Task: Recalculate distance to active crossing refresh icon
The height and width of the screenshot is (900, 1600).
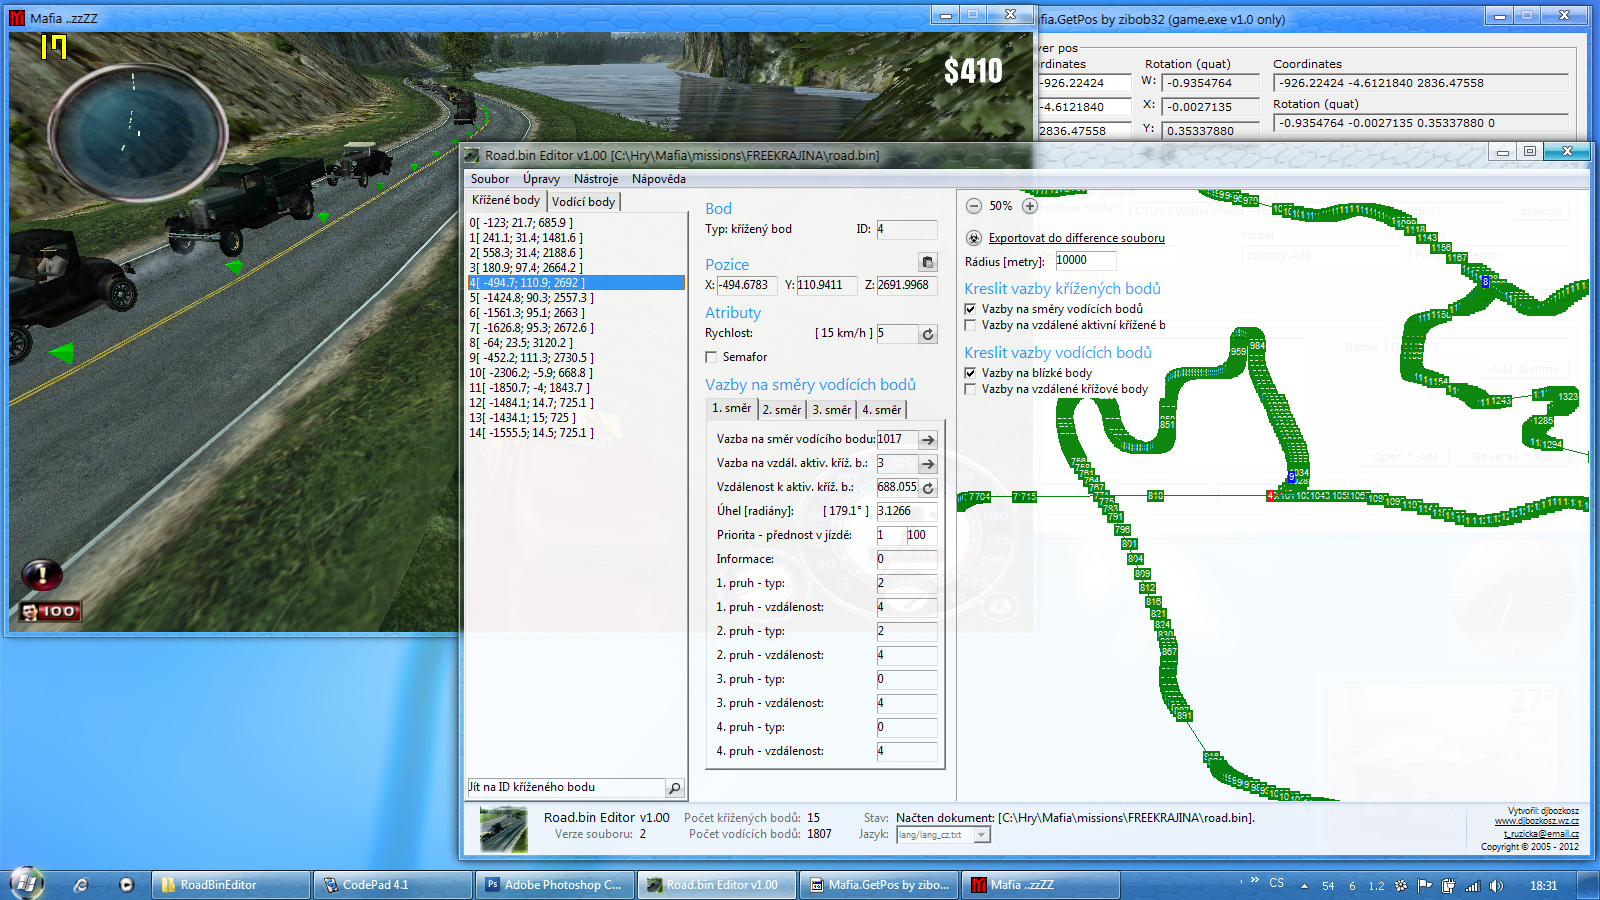Action: coord(928,487)
